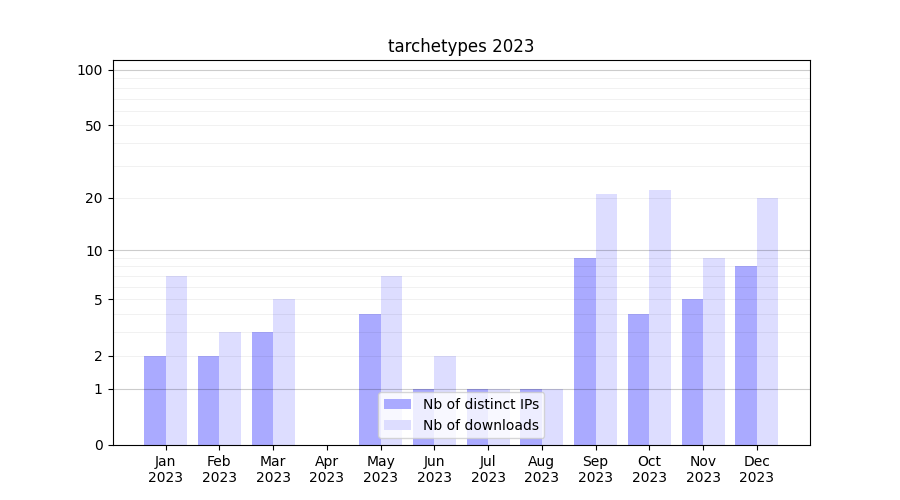Screen dimensions: 900x500
Task: Select the Dec 2023 distinct IPs bar
Action: (746, 355)
